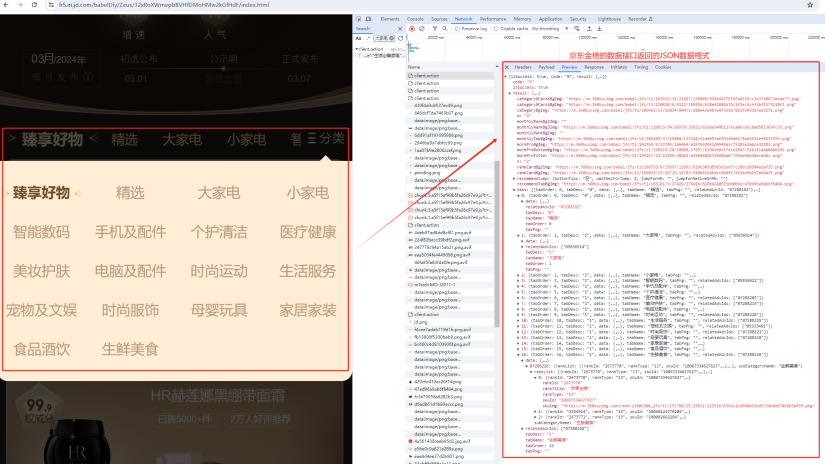Select the 智能数码 category
Image resolution: width=825 pixels, height=464 pixels.
click(x=41, y=232)
